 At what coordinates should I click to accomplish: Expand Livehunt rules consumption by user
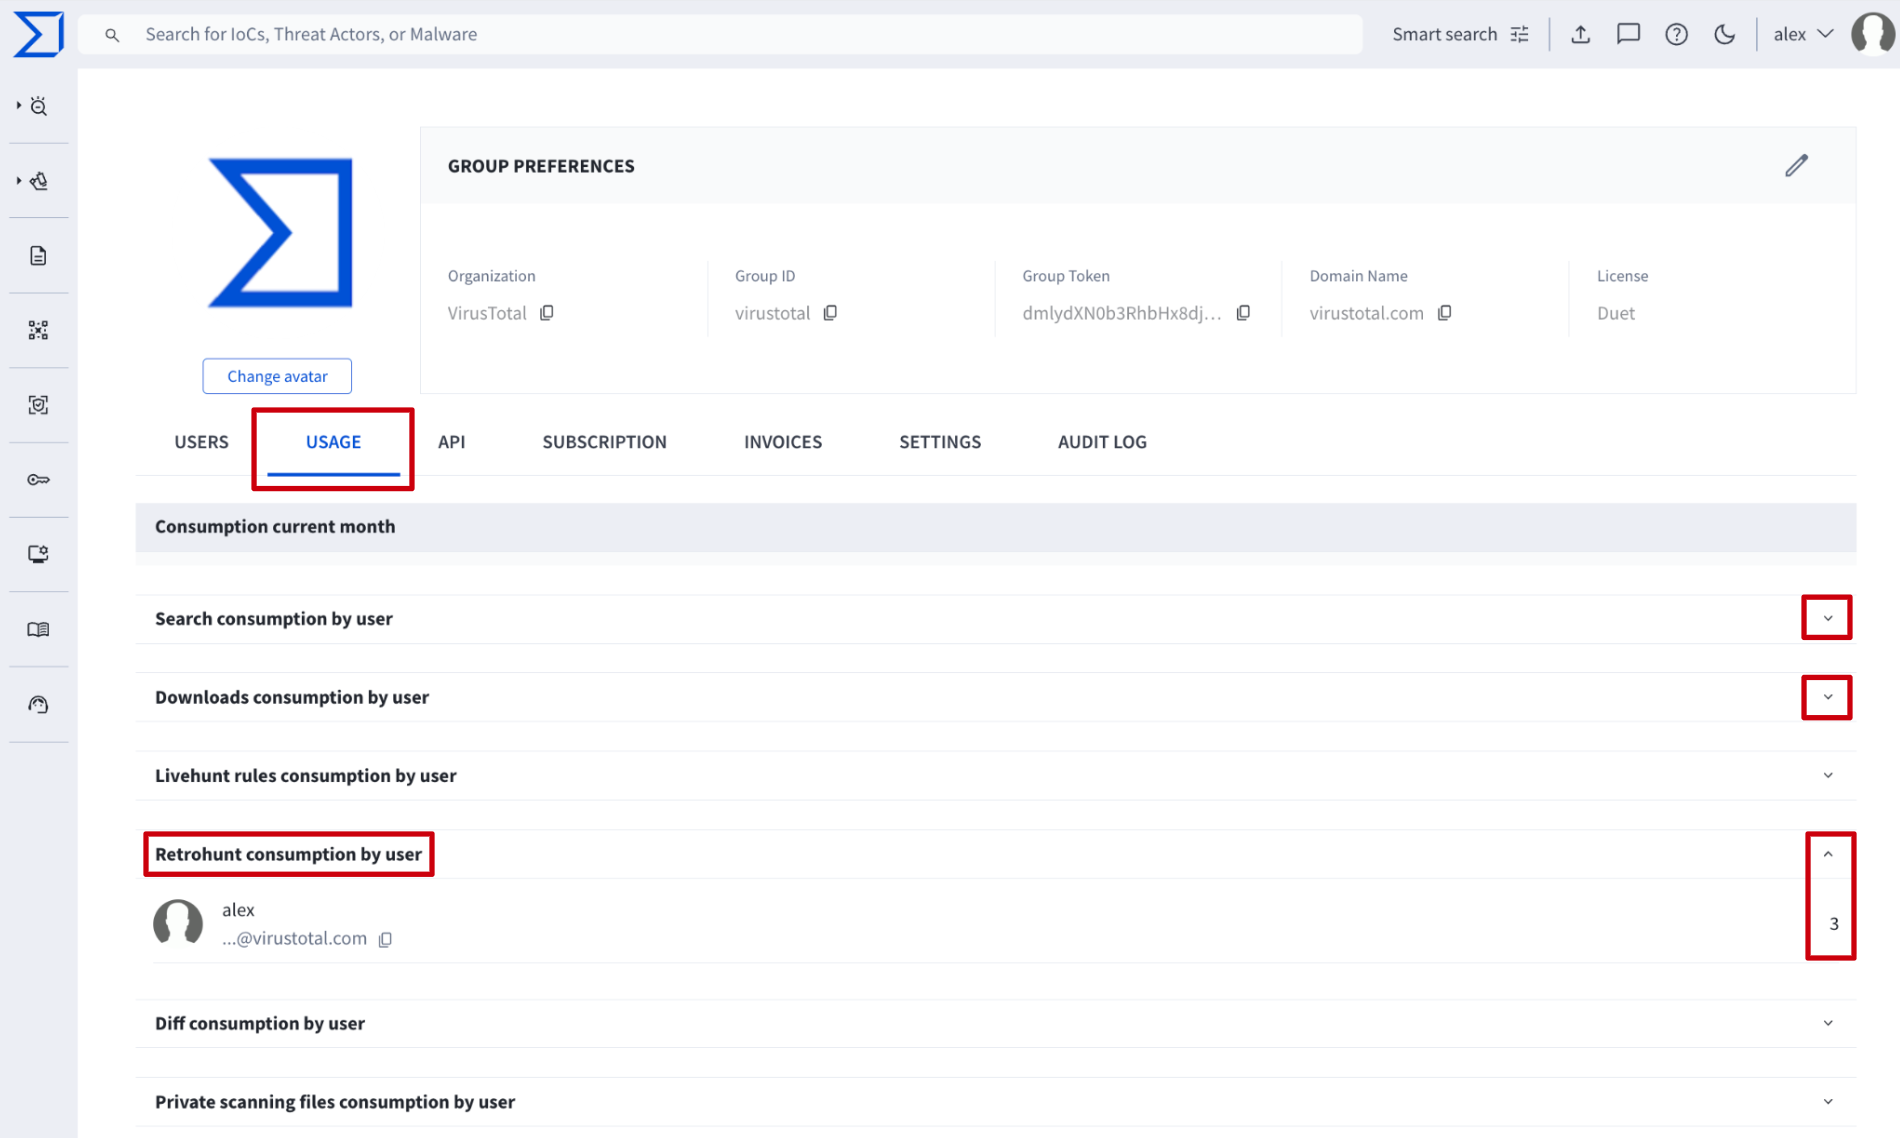(x=1827, y=775)
